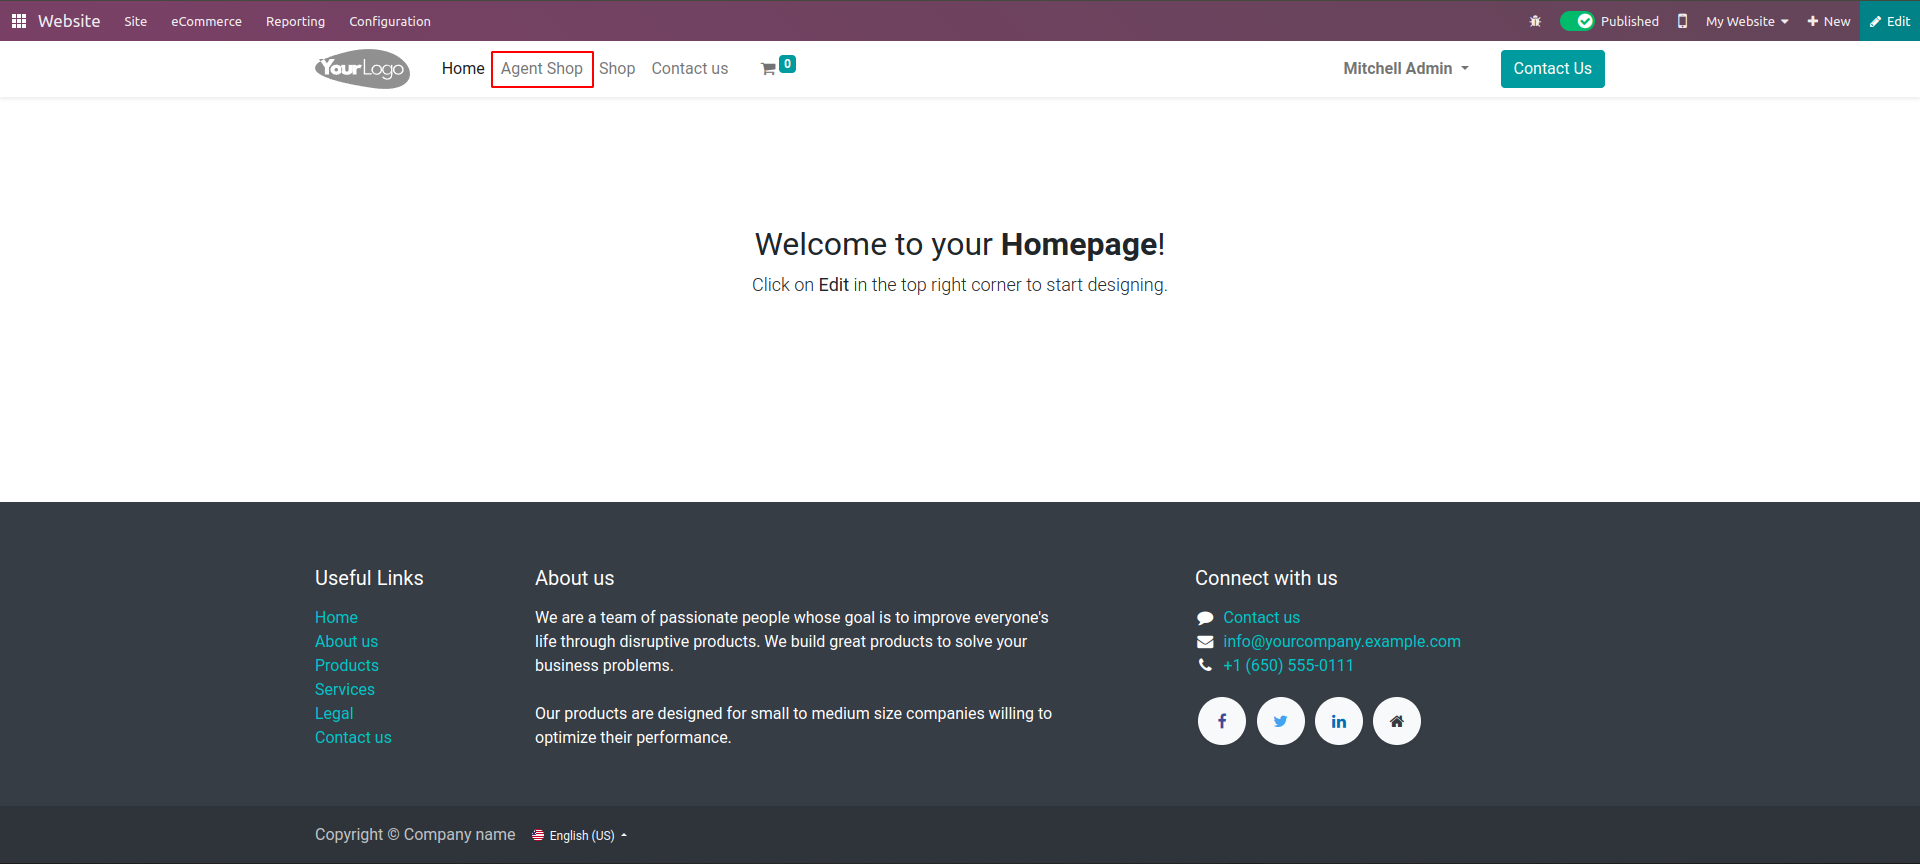Toggle the Published switch
The image size is (1920, 864).
click(1577, 21)
